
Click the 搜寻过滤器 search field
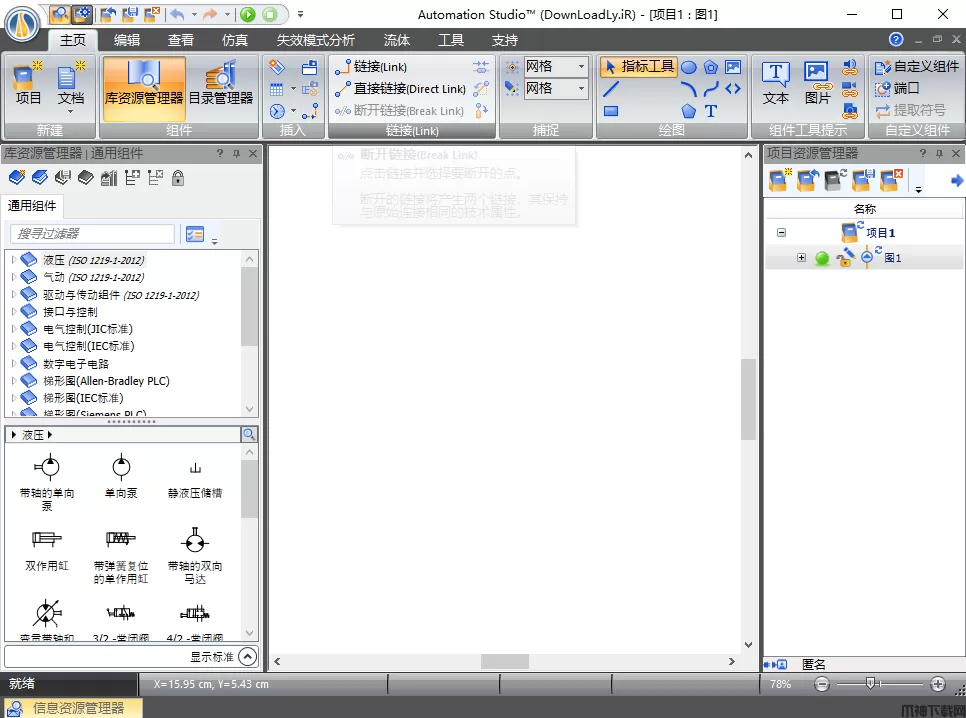[92, 234]
